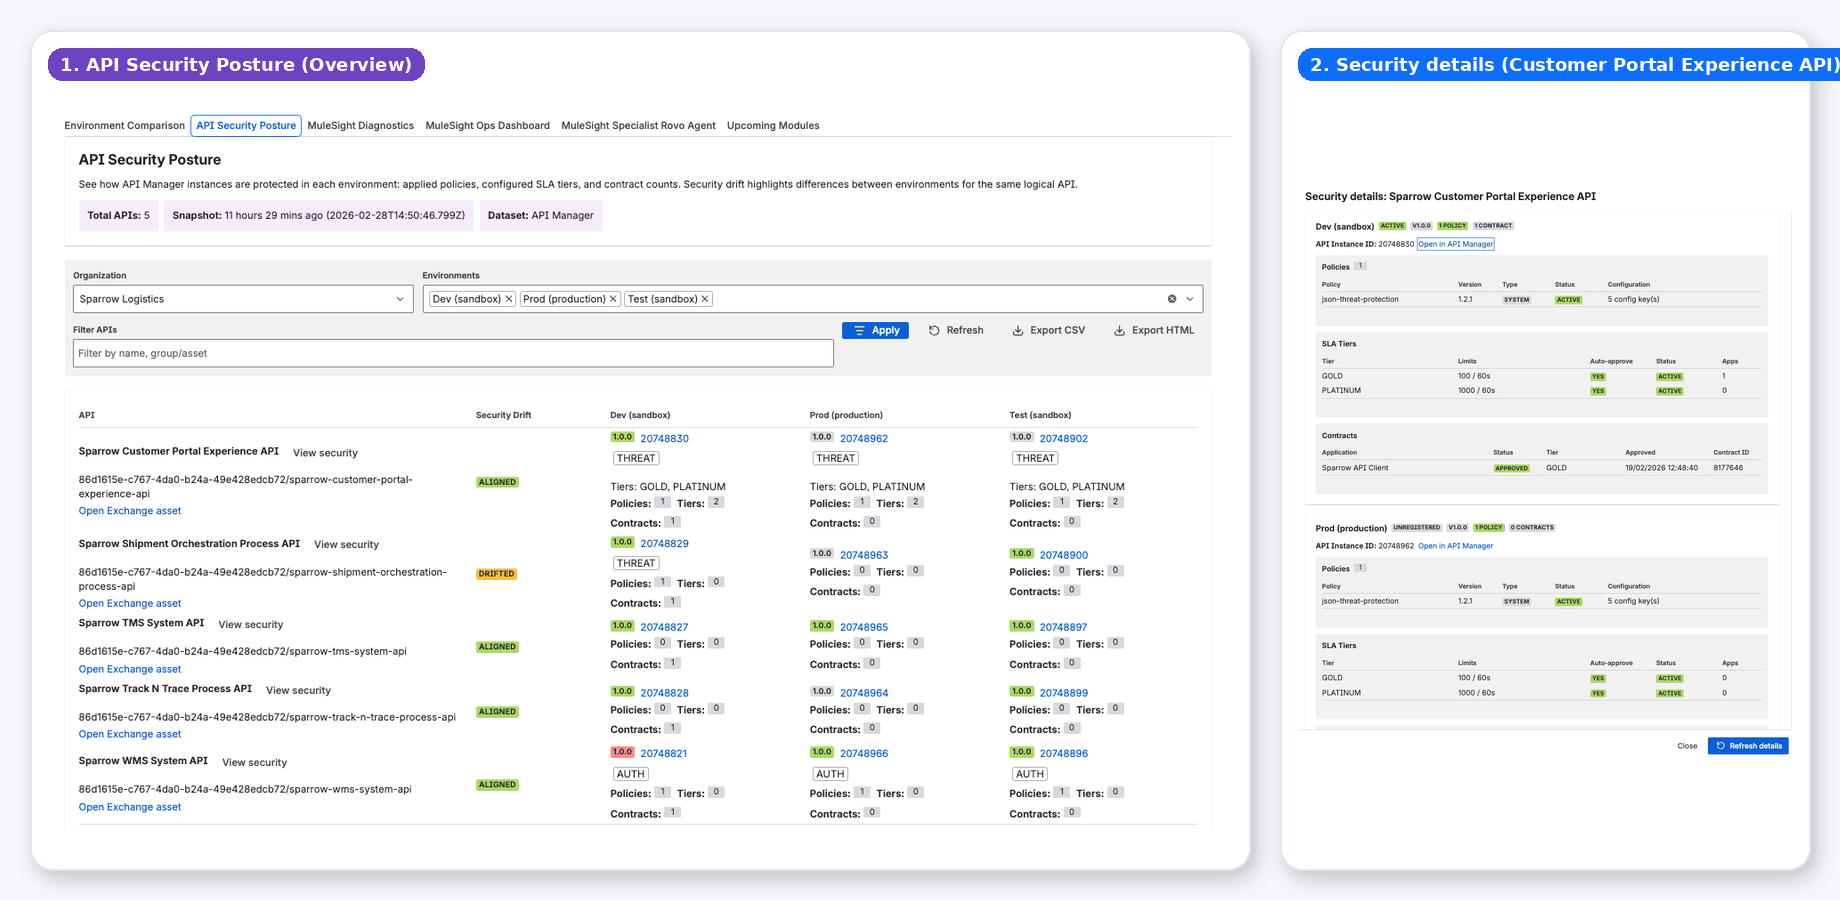Click Close on the security details panel
This screenshot has width=1840, height=900.
click(x=1687, y=745)
